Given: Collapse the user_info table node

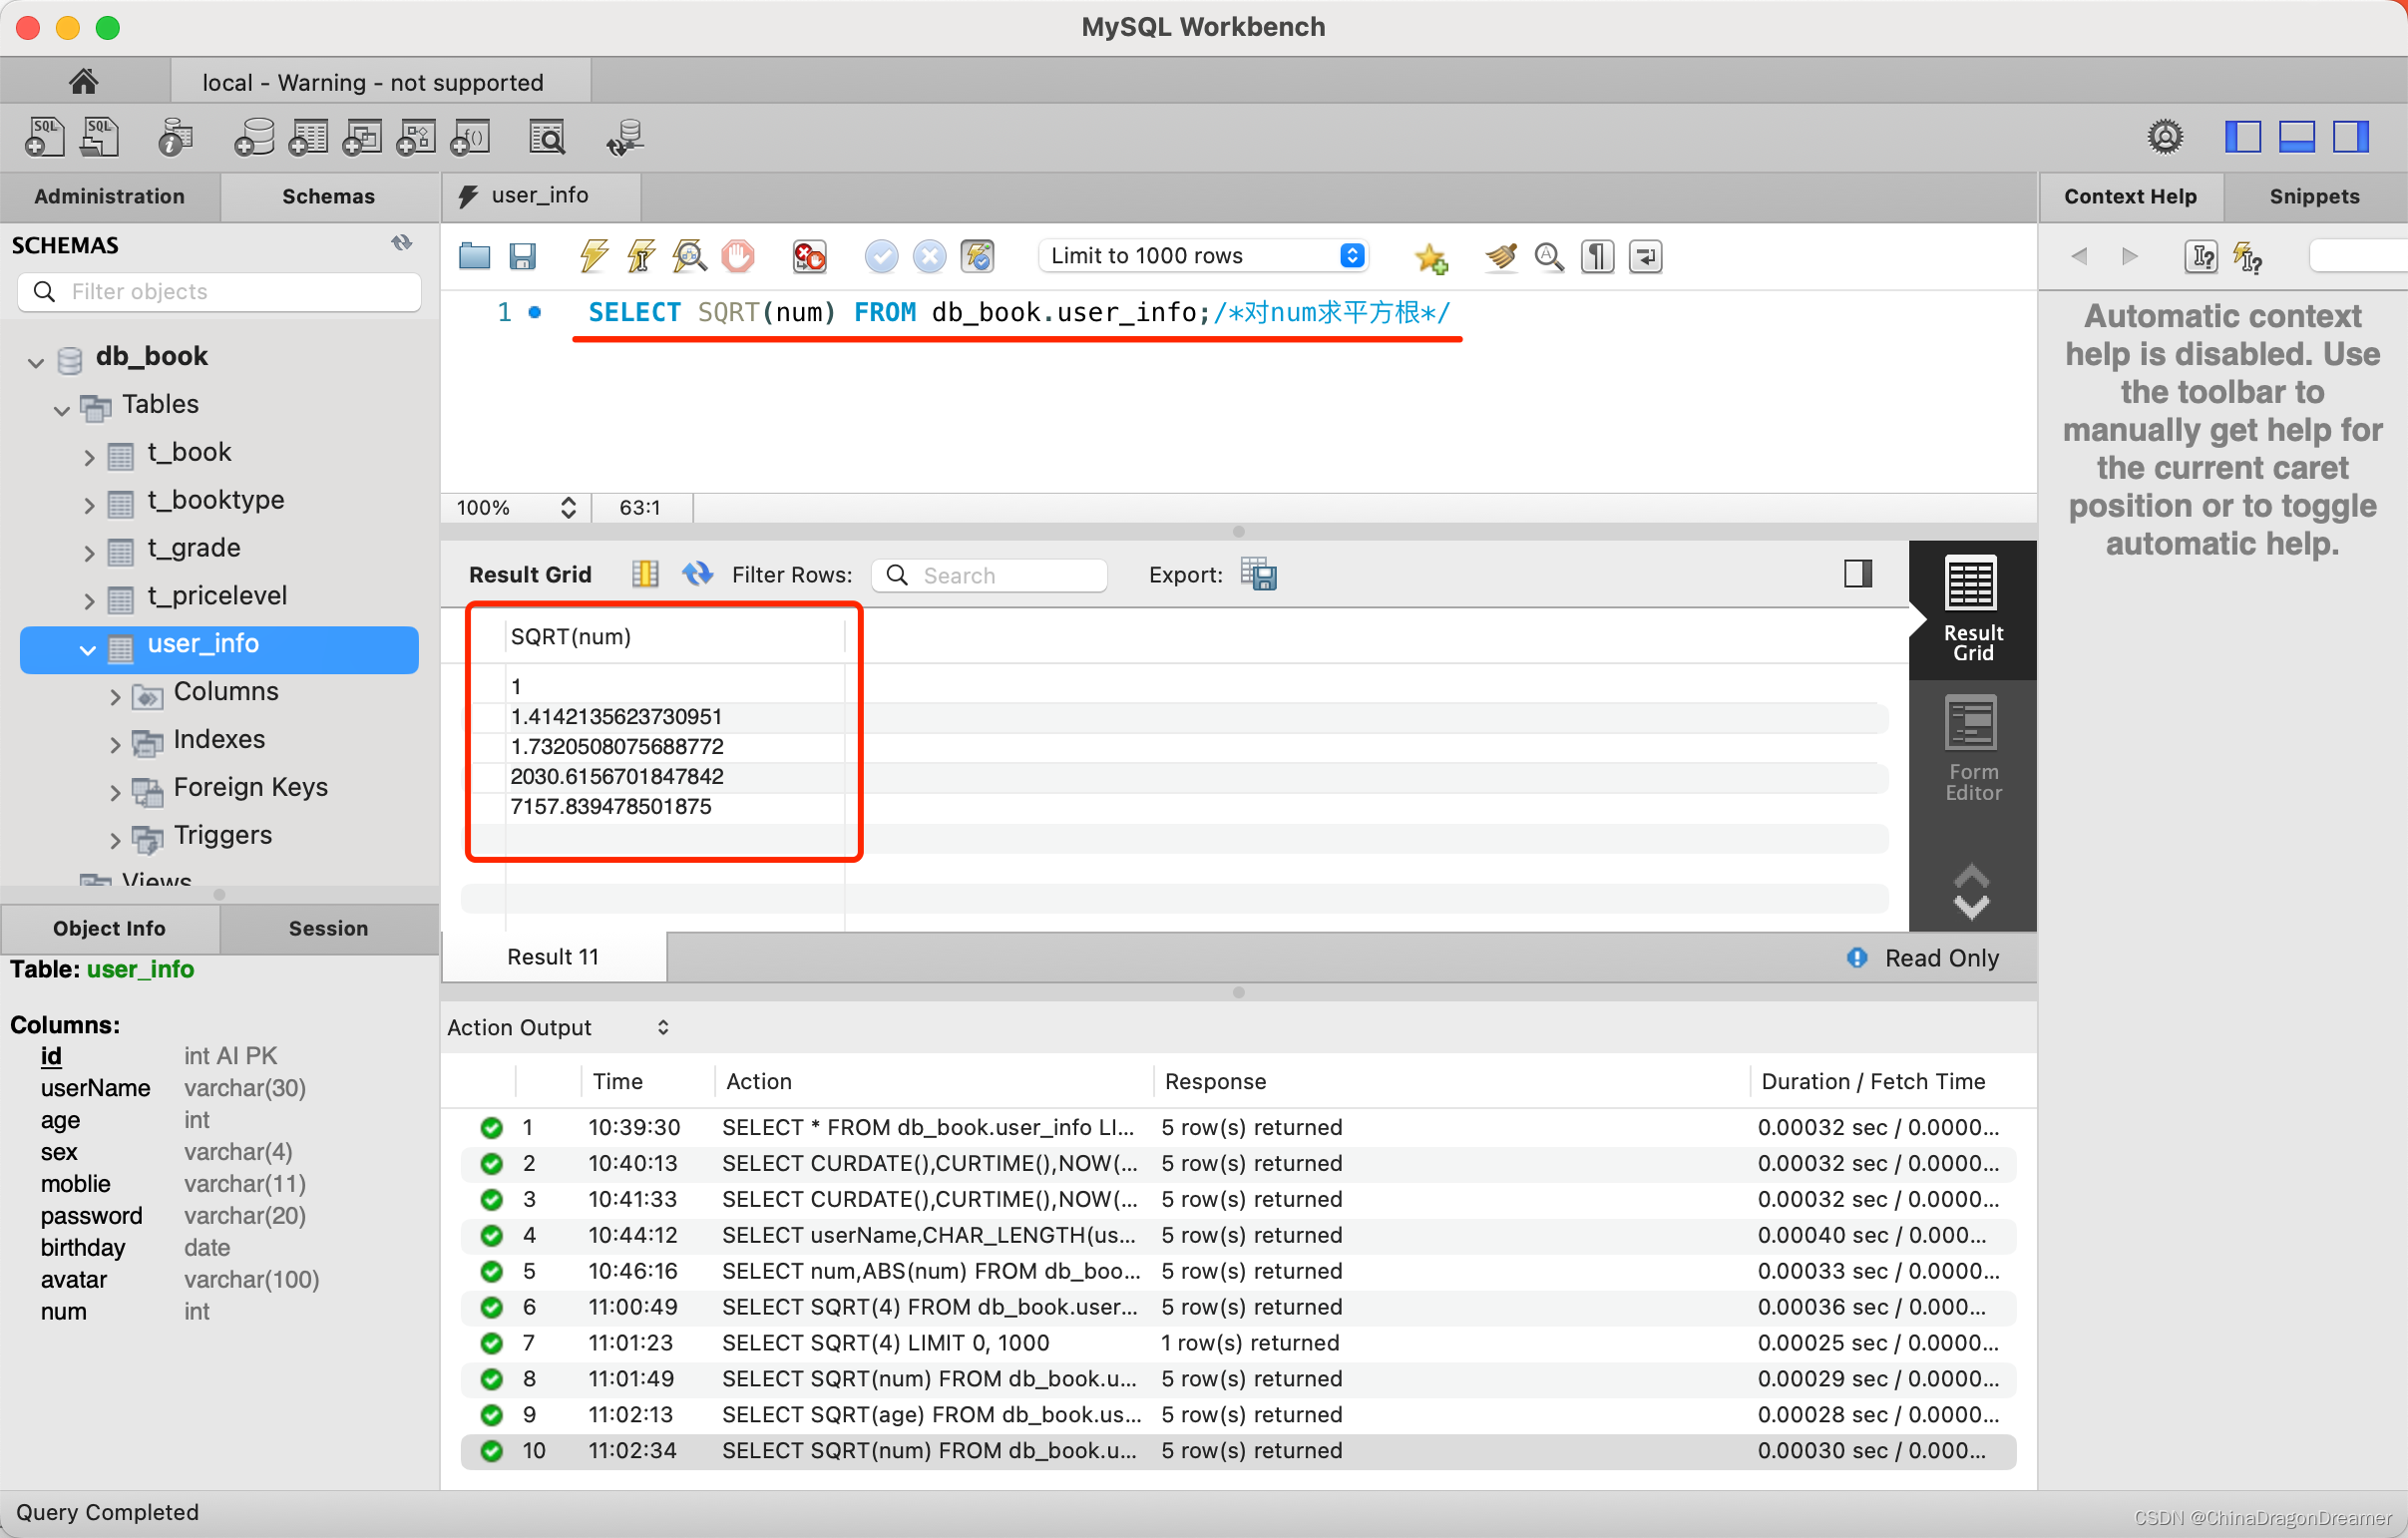Looking at the screenshot, I should (88, 649).
